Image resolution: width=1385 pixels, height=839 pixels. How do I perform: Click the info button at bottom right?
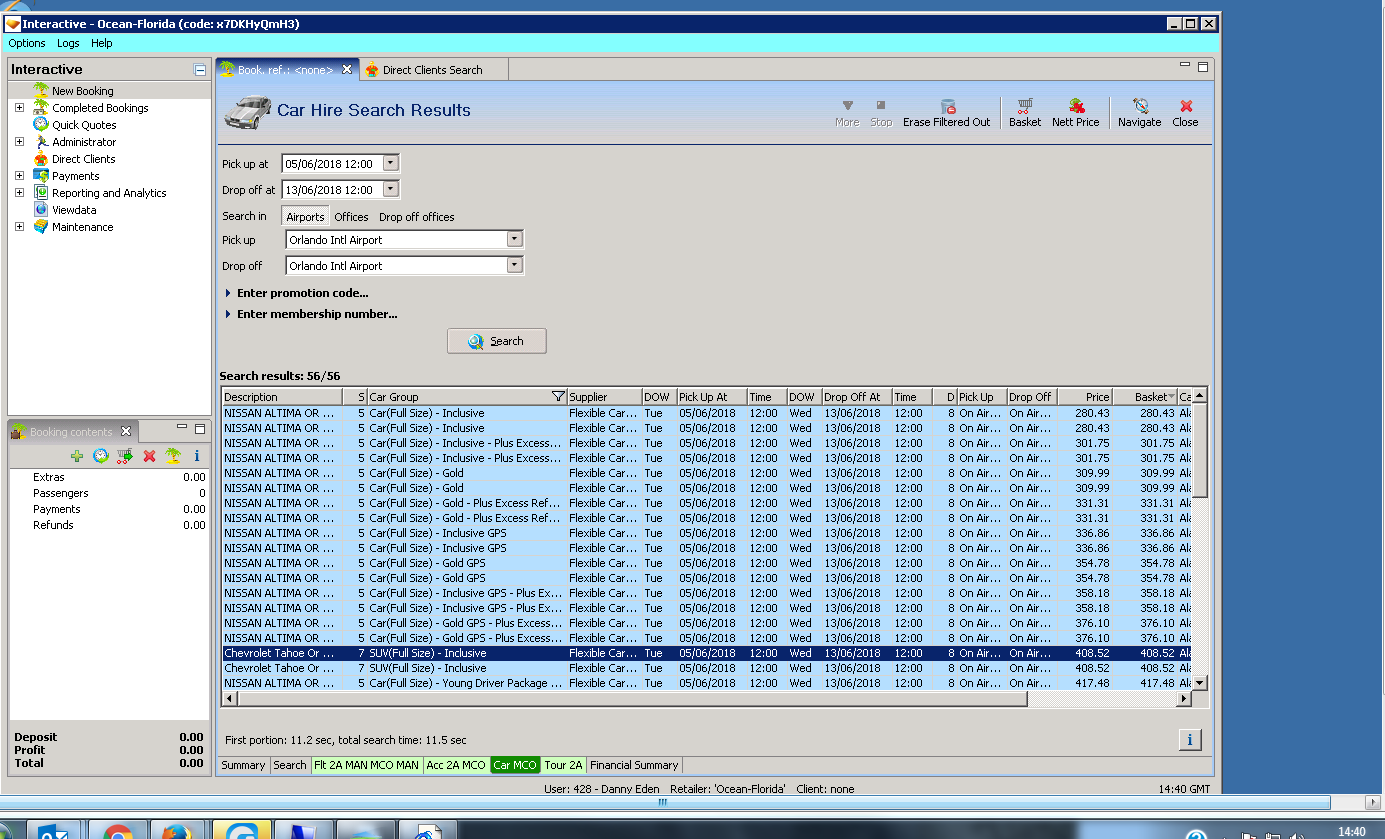point(1189,740)
